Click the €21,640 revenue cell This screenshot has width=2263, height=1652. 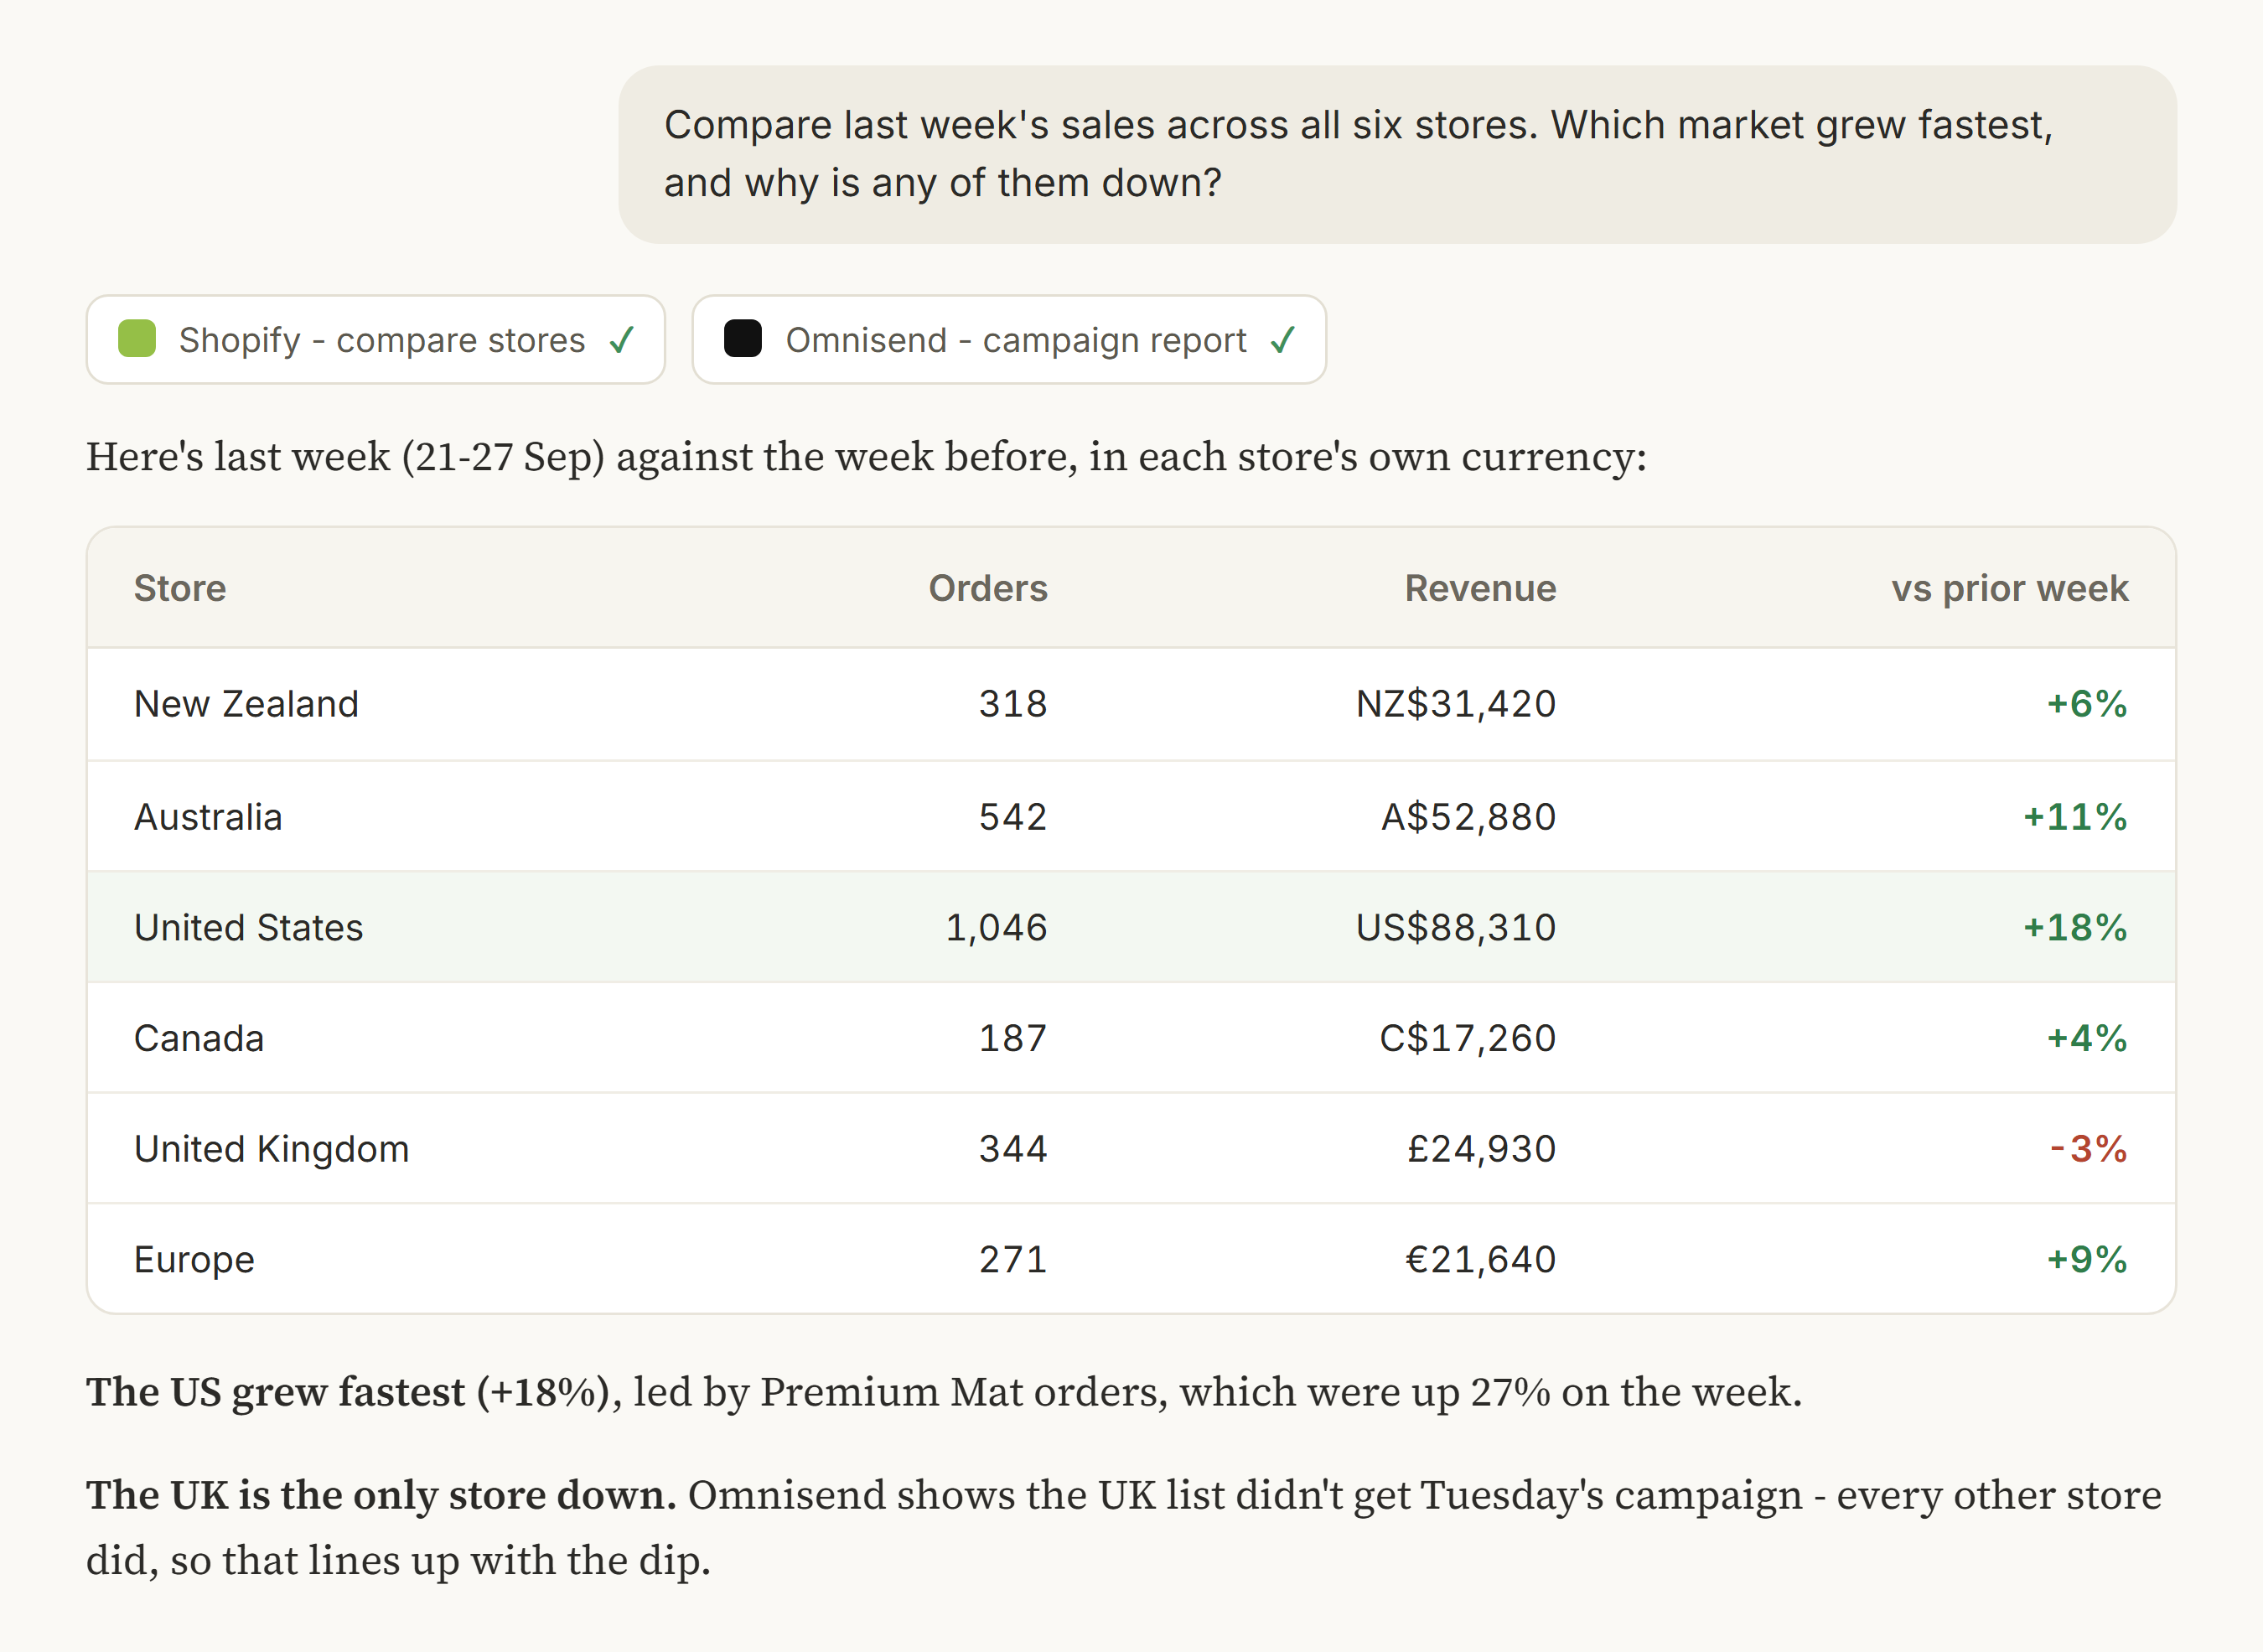[1481, 1259]
